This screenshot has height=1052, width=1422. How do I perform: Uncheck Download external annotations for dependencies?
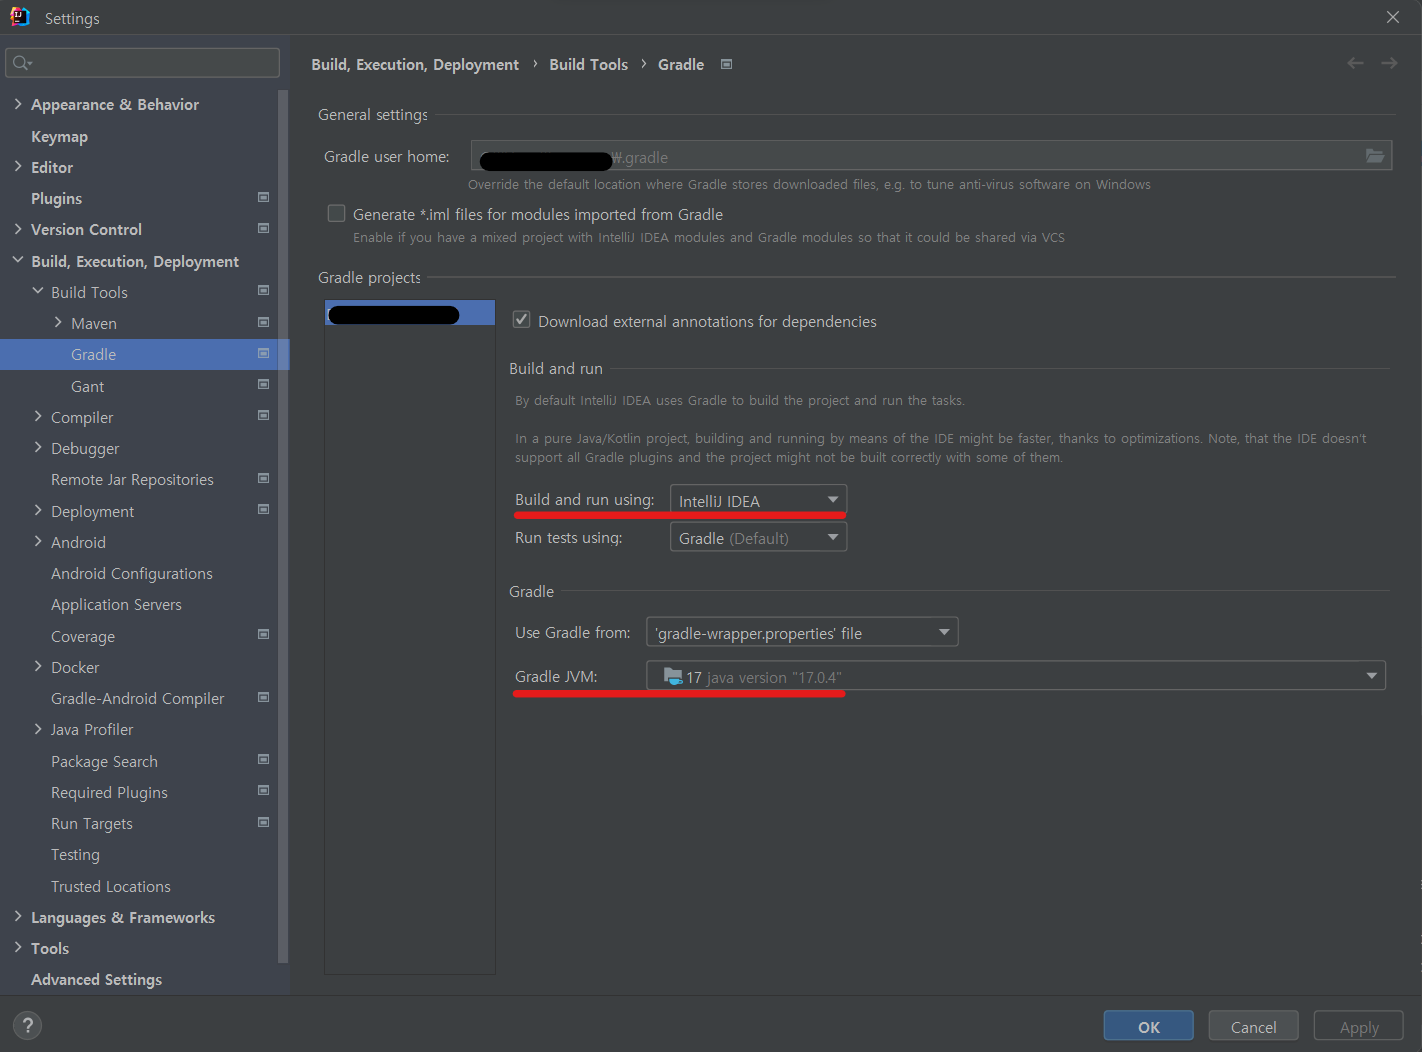click(x=521, y=320)
